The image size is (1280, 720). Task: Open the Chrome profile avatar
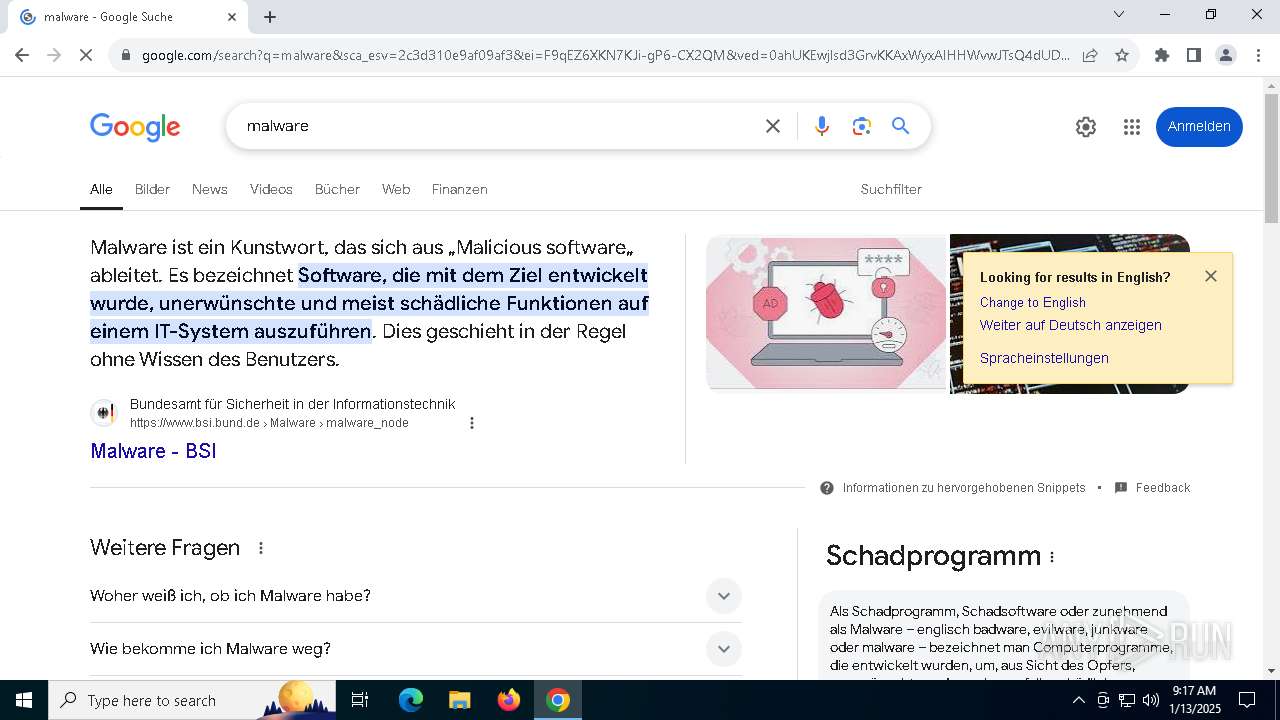pyautogui.click(x=1226, y=55)
